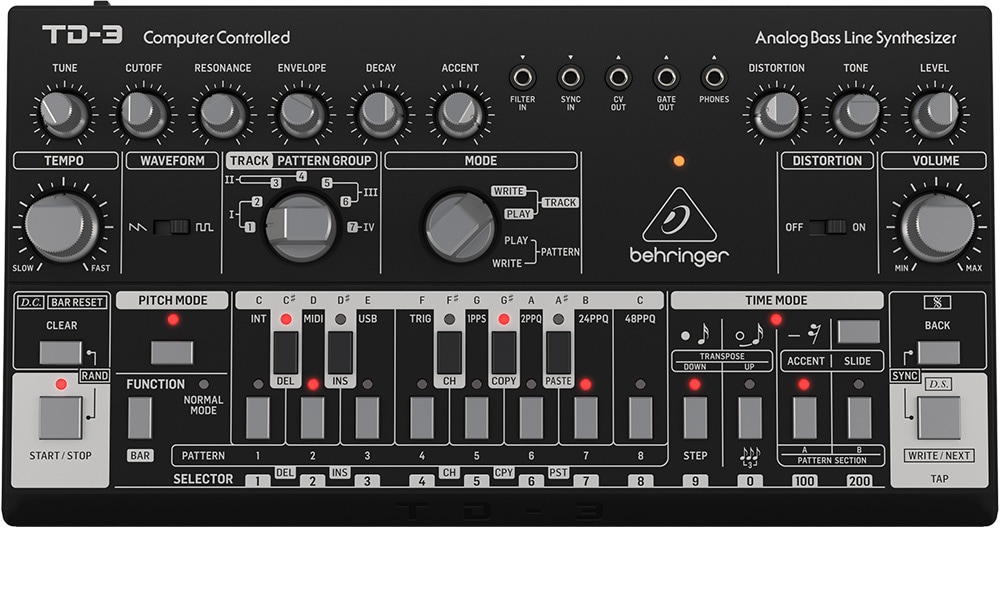Screen dimensions: 1000x611
Task: Click the orange power LED
Action: 679,161
